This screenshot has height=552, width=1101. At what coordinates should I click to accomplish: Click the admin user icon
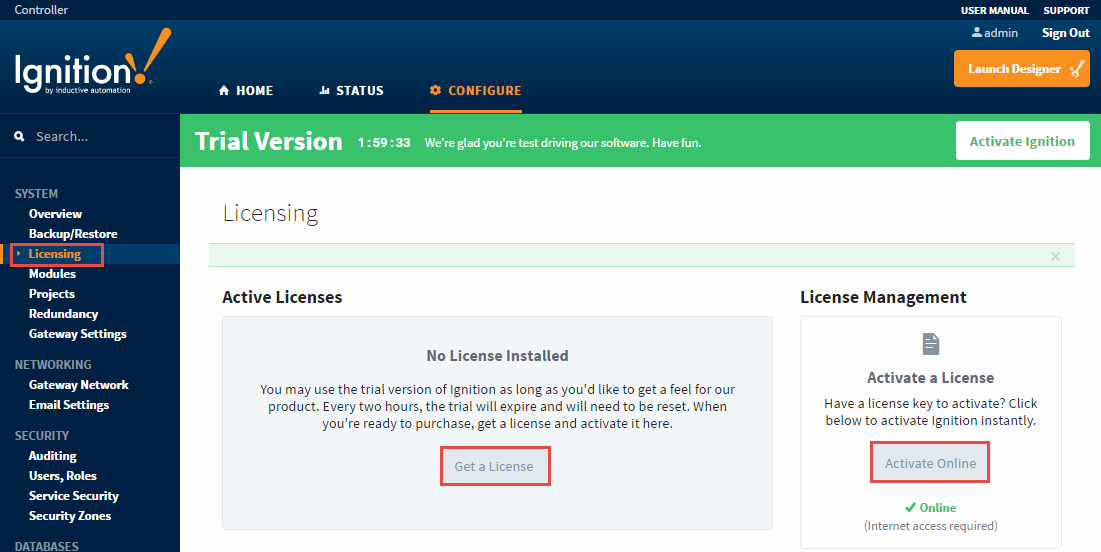coord(977,33)
